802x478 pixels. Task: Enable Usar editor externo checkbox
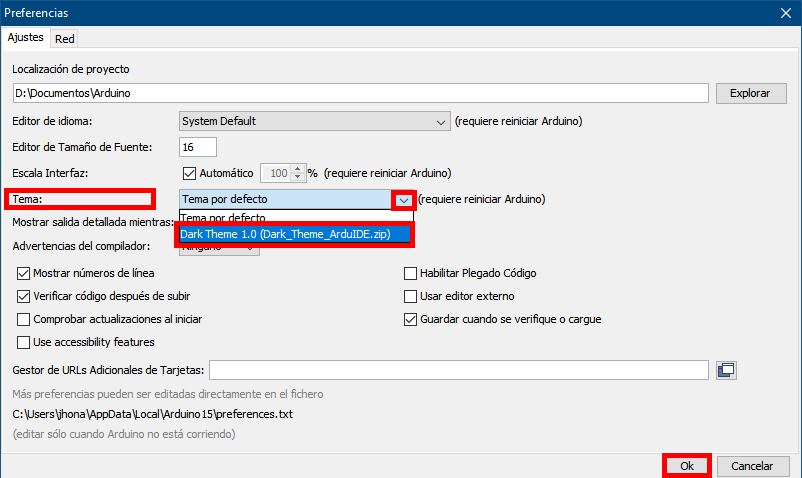pyautogui.click(x=410, y=297)
